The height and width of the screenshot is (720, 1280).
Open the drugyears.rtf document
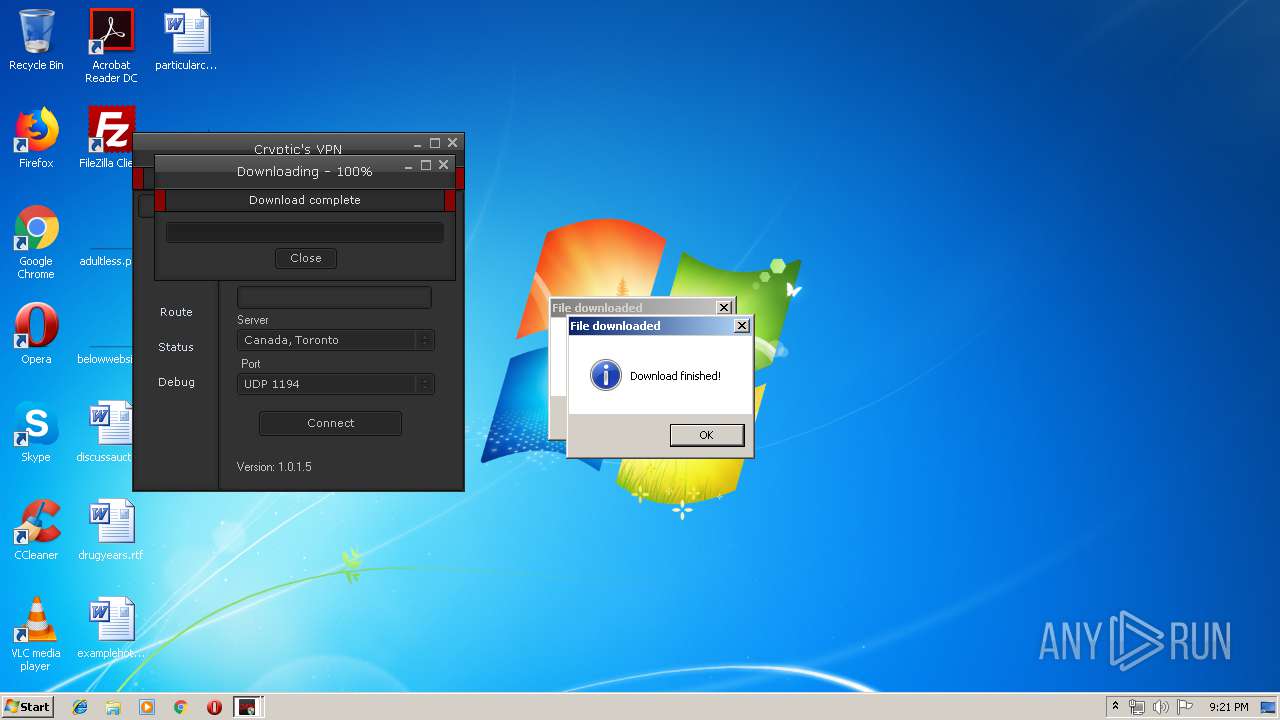point(110,530)
